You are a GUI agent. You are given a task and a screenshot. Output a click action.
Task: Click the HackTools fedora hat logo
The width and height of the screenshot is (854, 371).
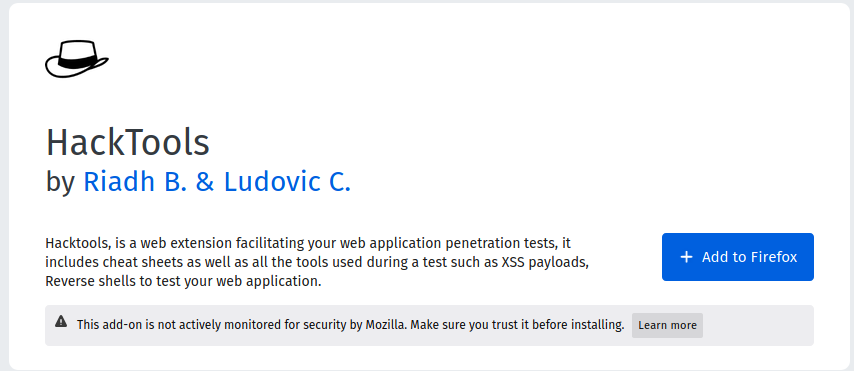[77, 59]
